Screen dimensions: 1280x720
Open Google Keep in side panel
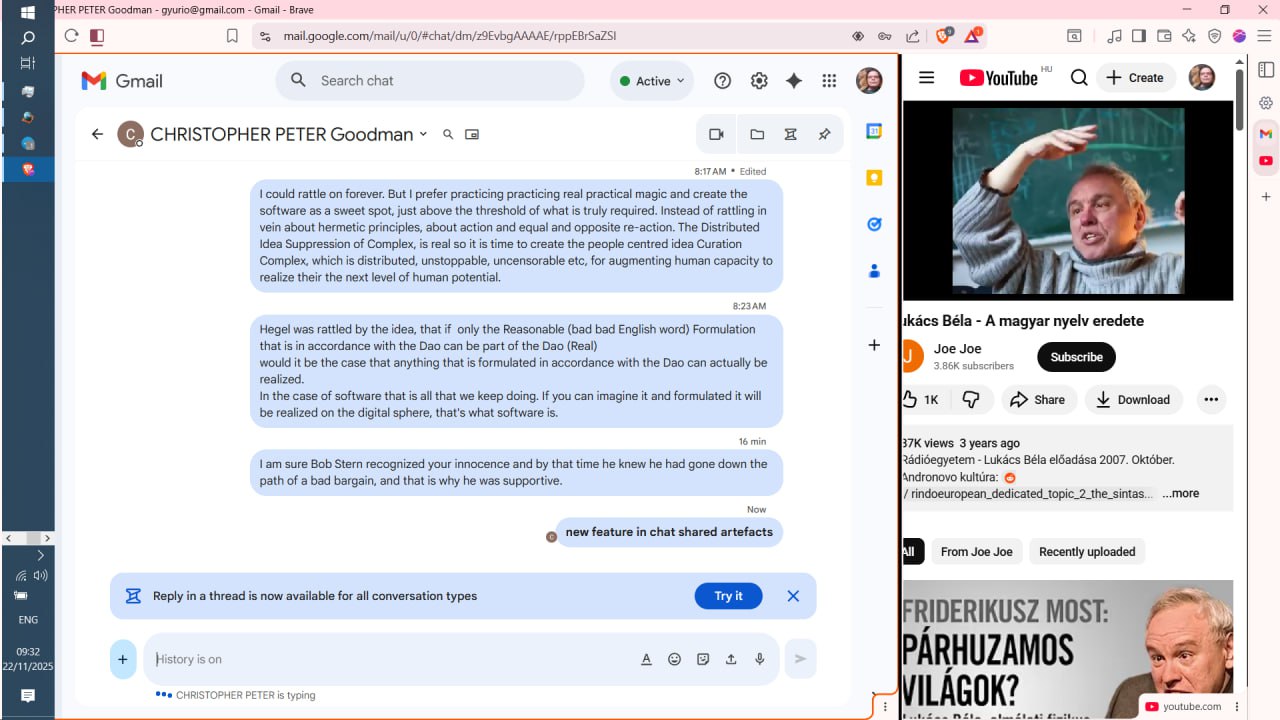click(x=874, y=178)
